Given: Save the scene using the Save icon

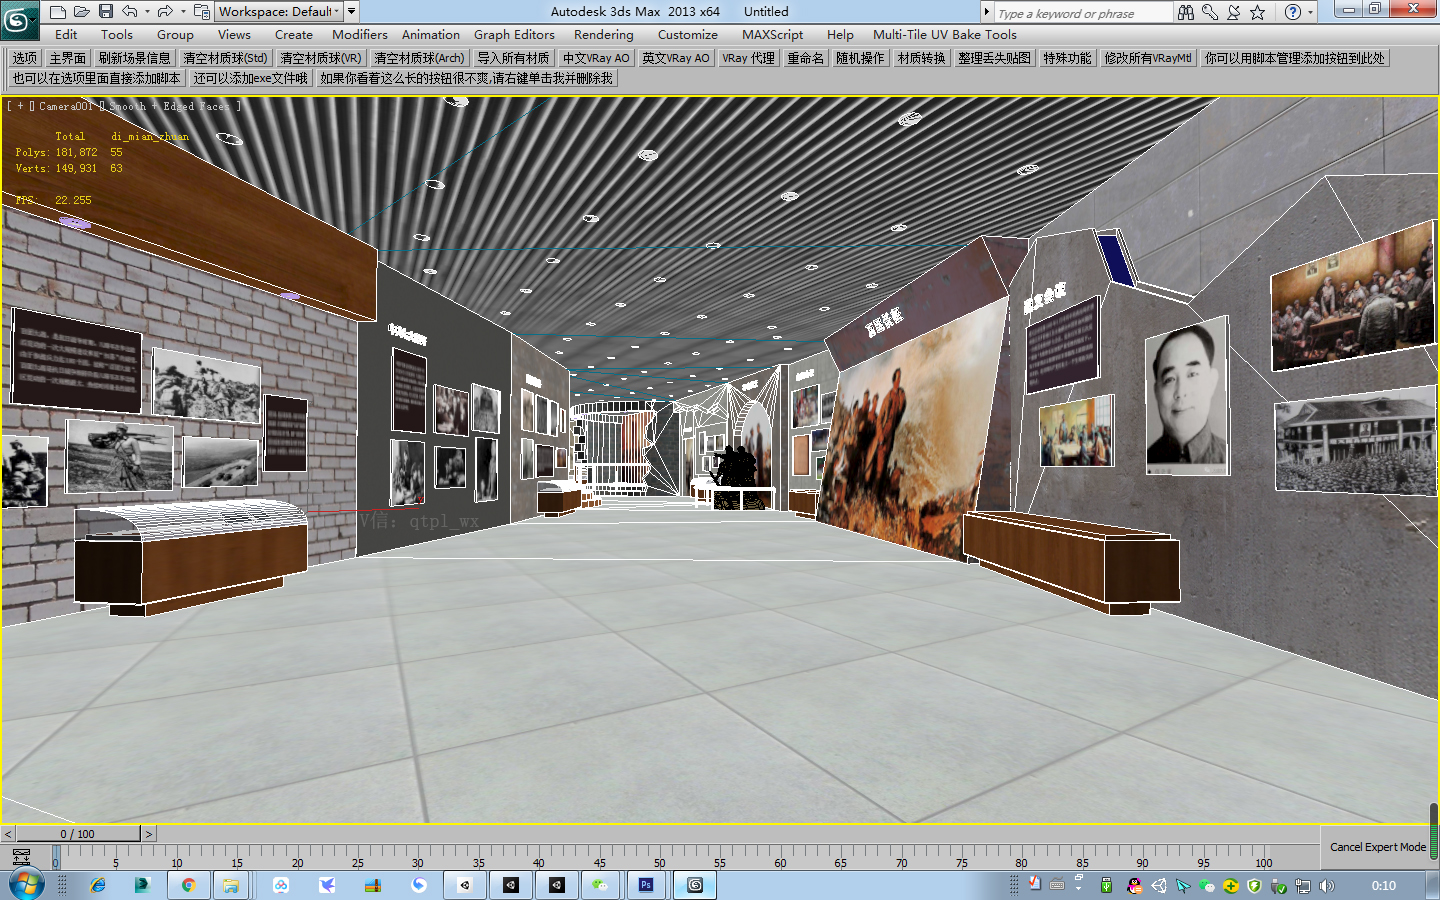Looking at the screenshot, I should 106,11.
